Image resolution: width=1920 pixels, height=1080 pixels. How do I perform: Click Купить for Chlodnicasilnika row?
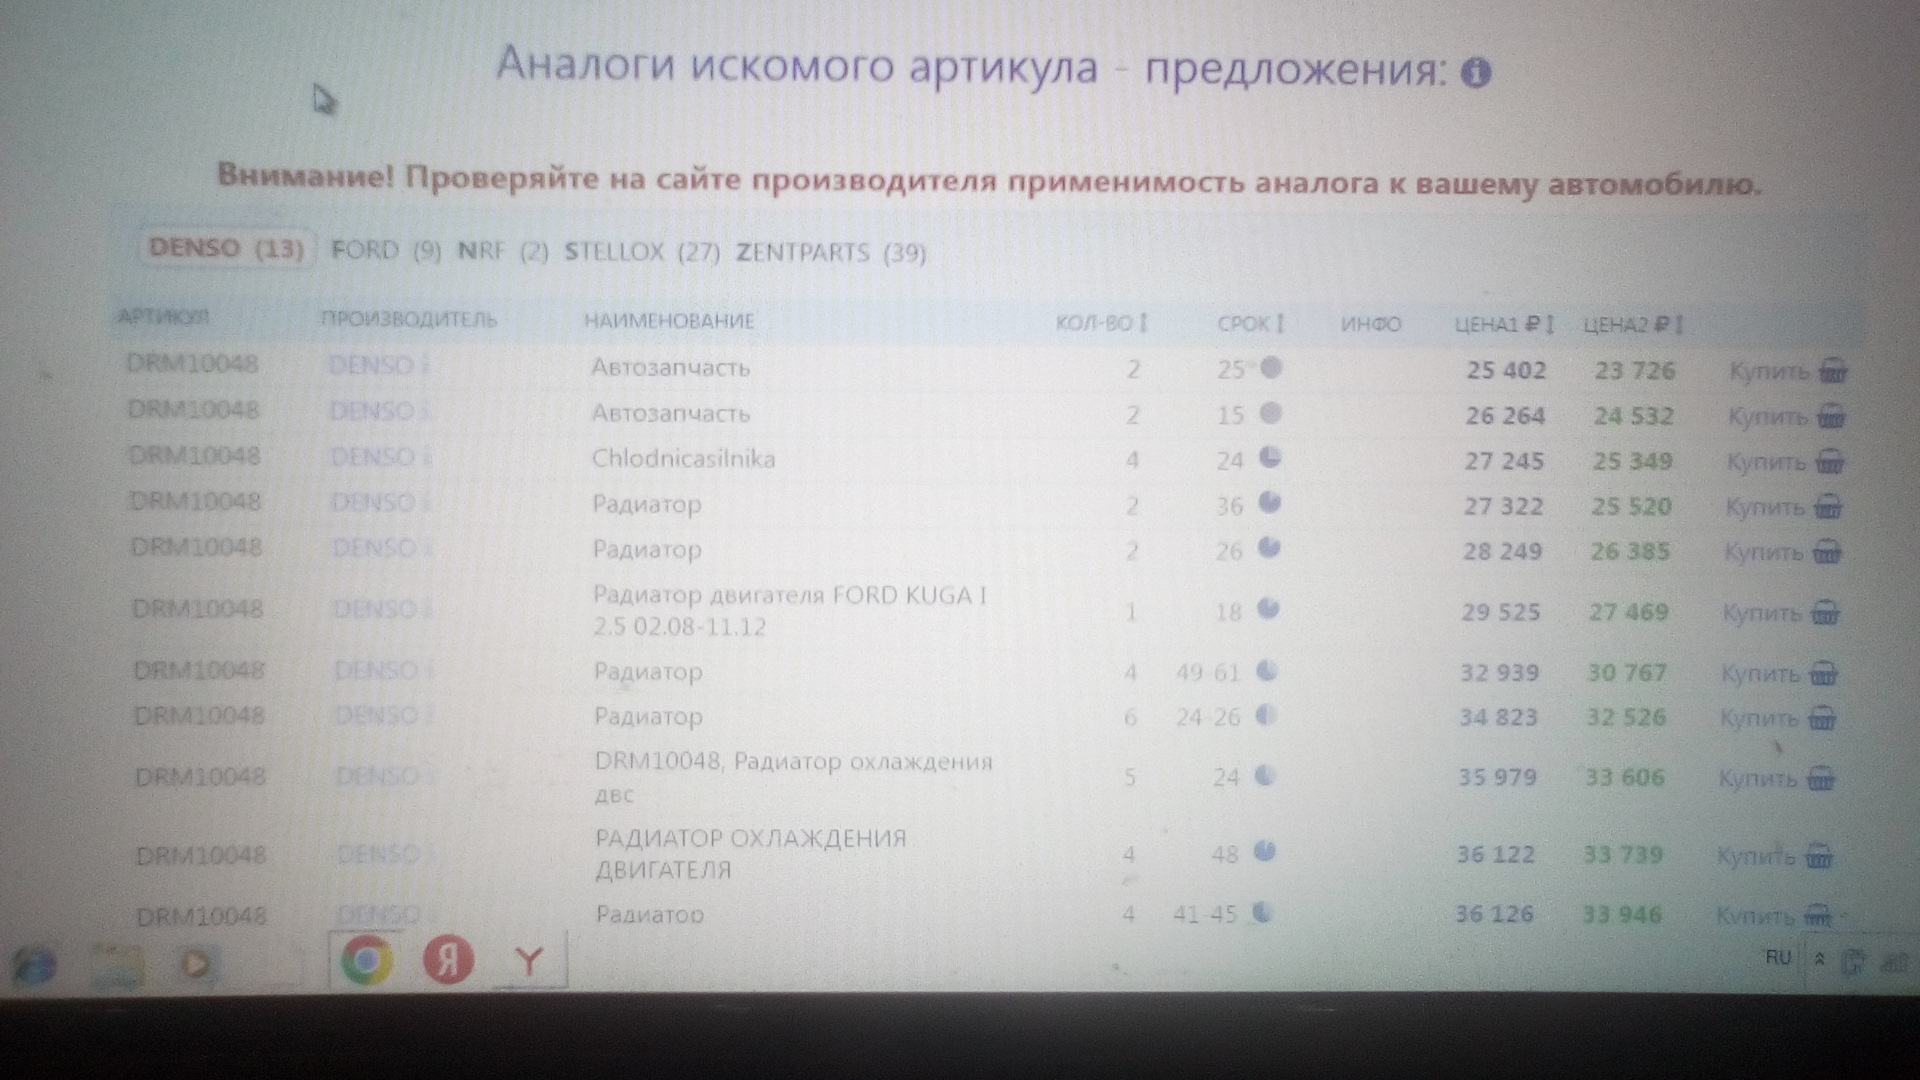(x=1766, y=462)
